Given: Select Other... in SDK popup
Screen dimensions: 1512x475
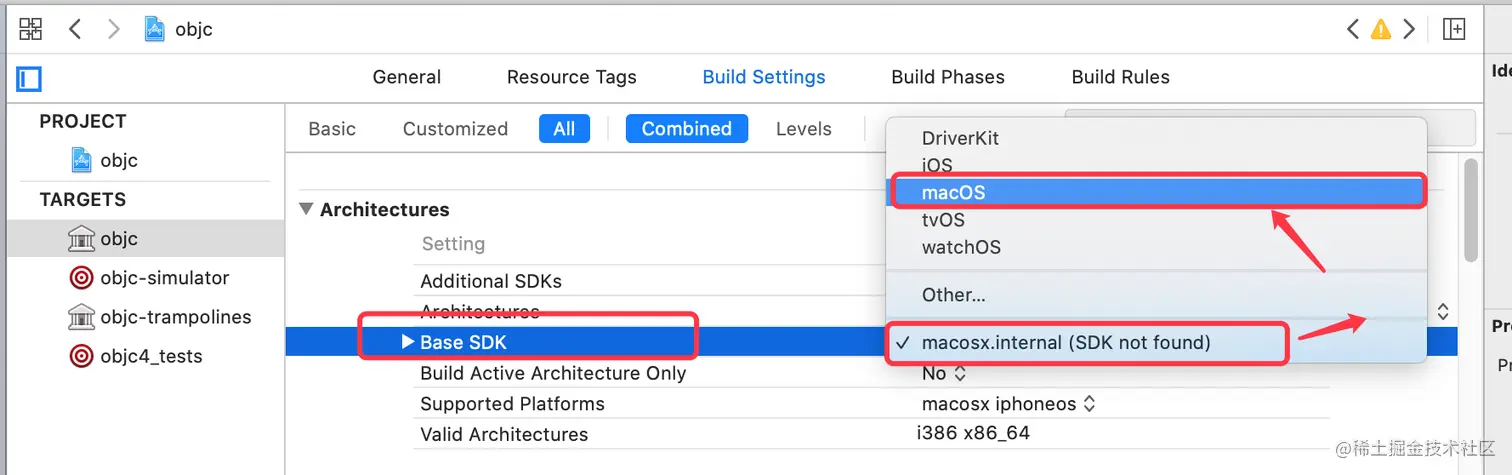Looking at the screenshot, I should [953, 295].
